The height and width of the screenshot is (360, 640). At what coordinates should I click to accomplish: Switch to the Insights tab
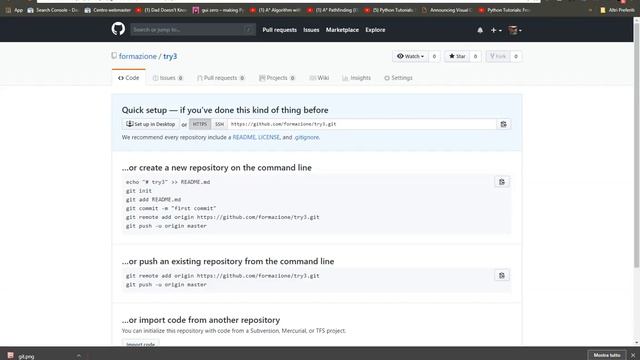pos(357,78)
